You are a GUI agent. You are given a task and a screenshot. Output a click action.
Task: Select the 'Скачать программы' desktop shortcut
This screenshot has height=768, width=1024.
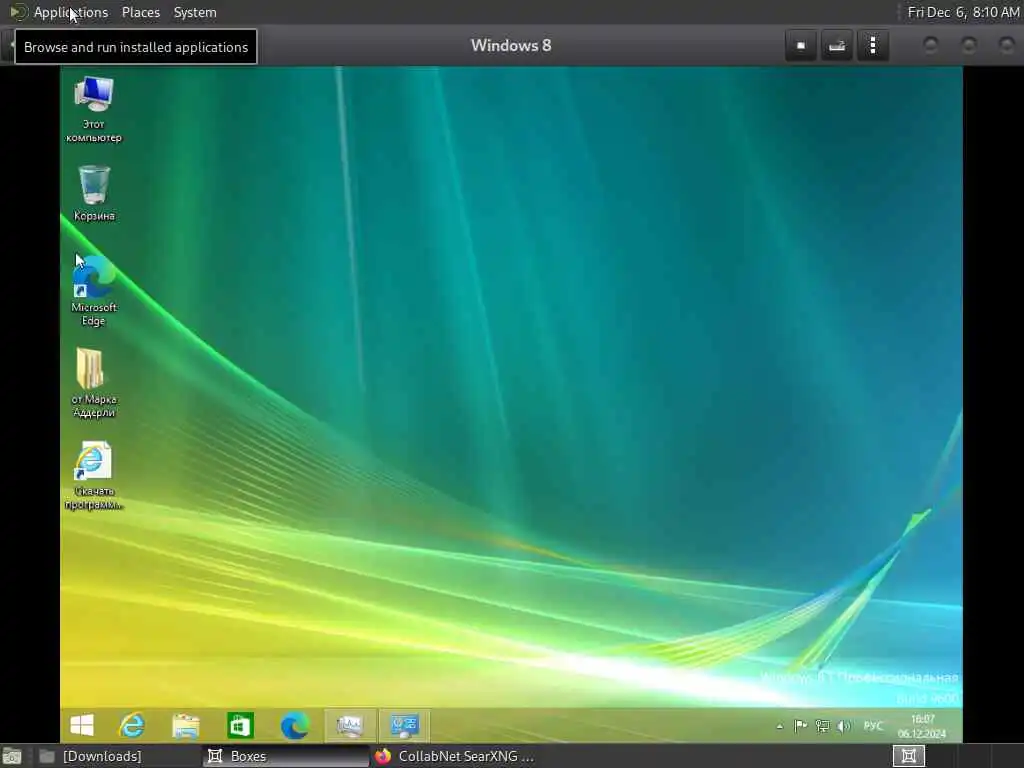click(94, 475)
